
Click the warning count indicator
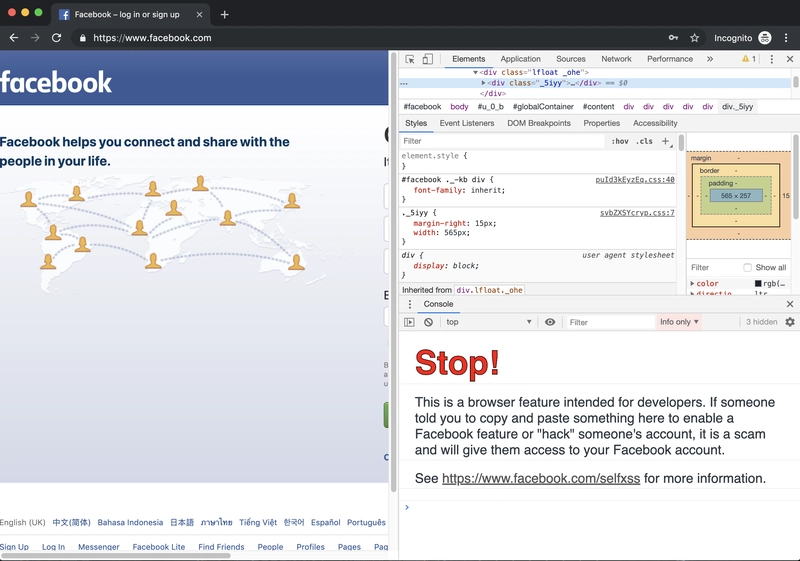coord(749,59)
